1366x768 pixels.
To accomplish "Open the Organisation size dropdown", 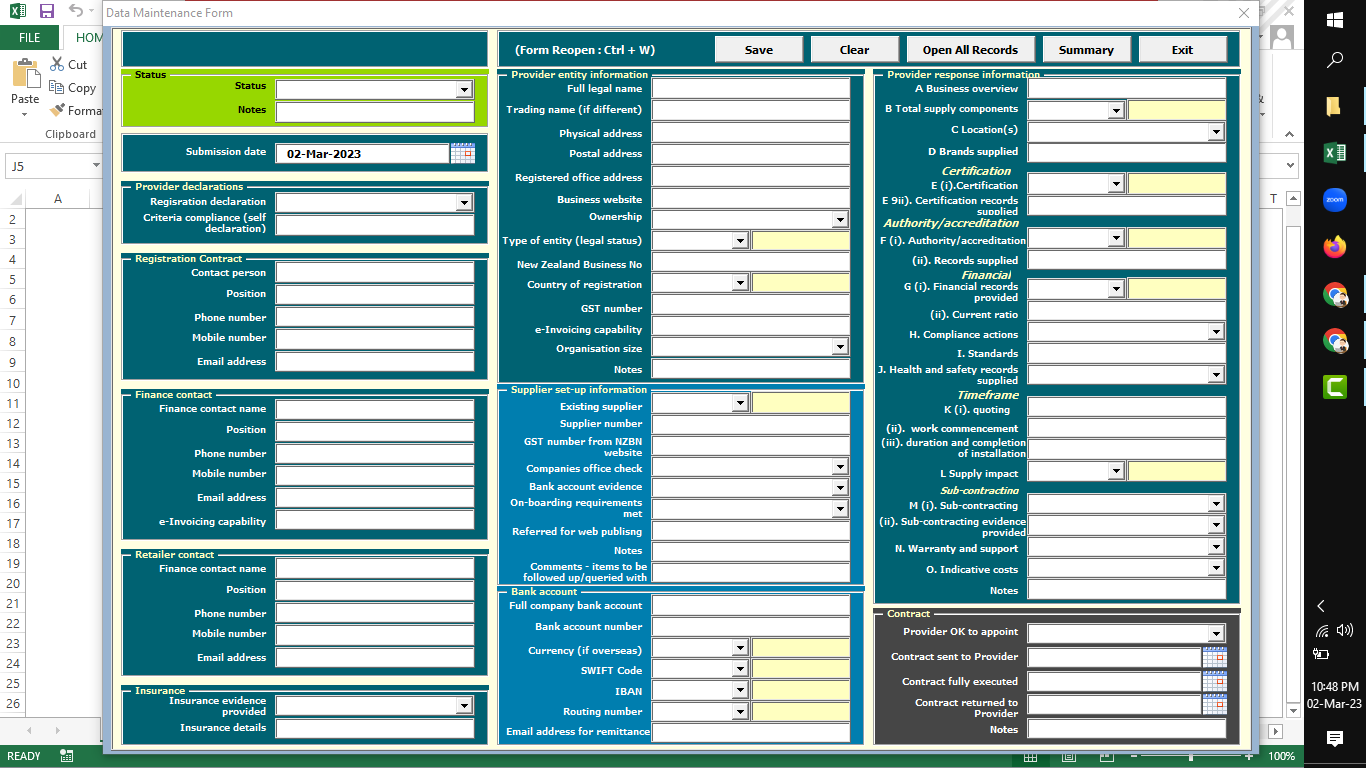I will 840,348.
